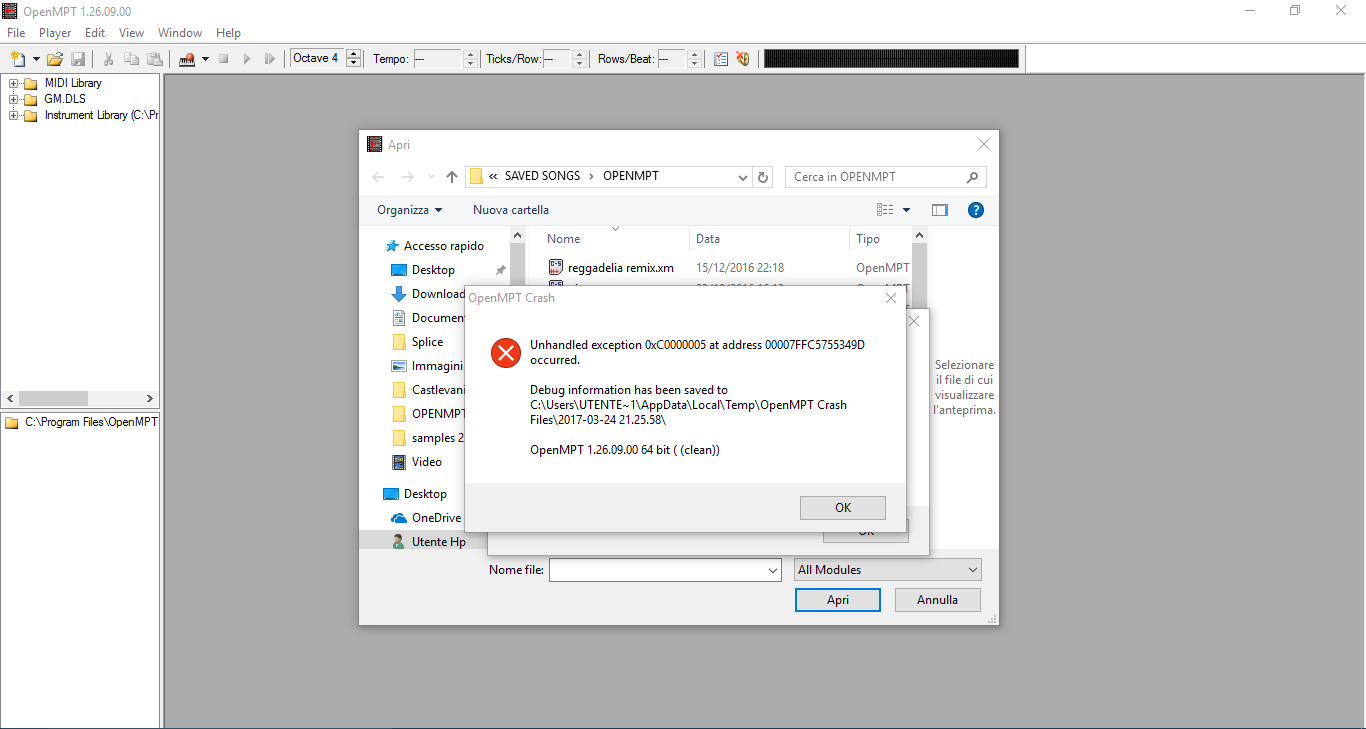Click the Refresh icon next to address bar

click(x=764, y=177)
